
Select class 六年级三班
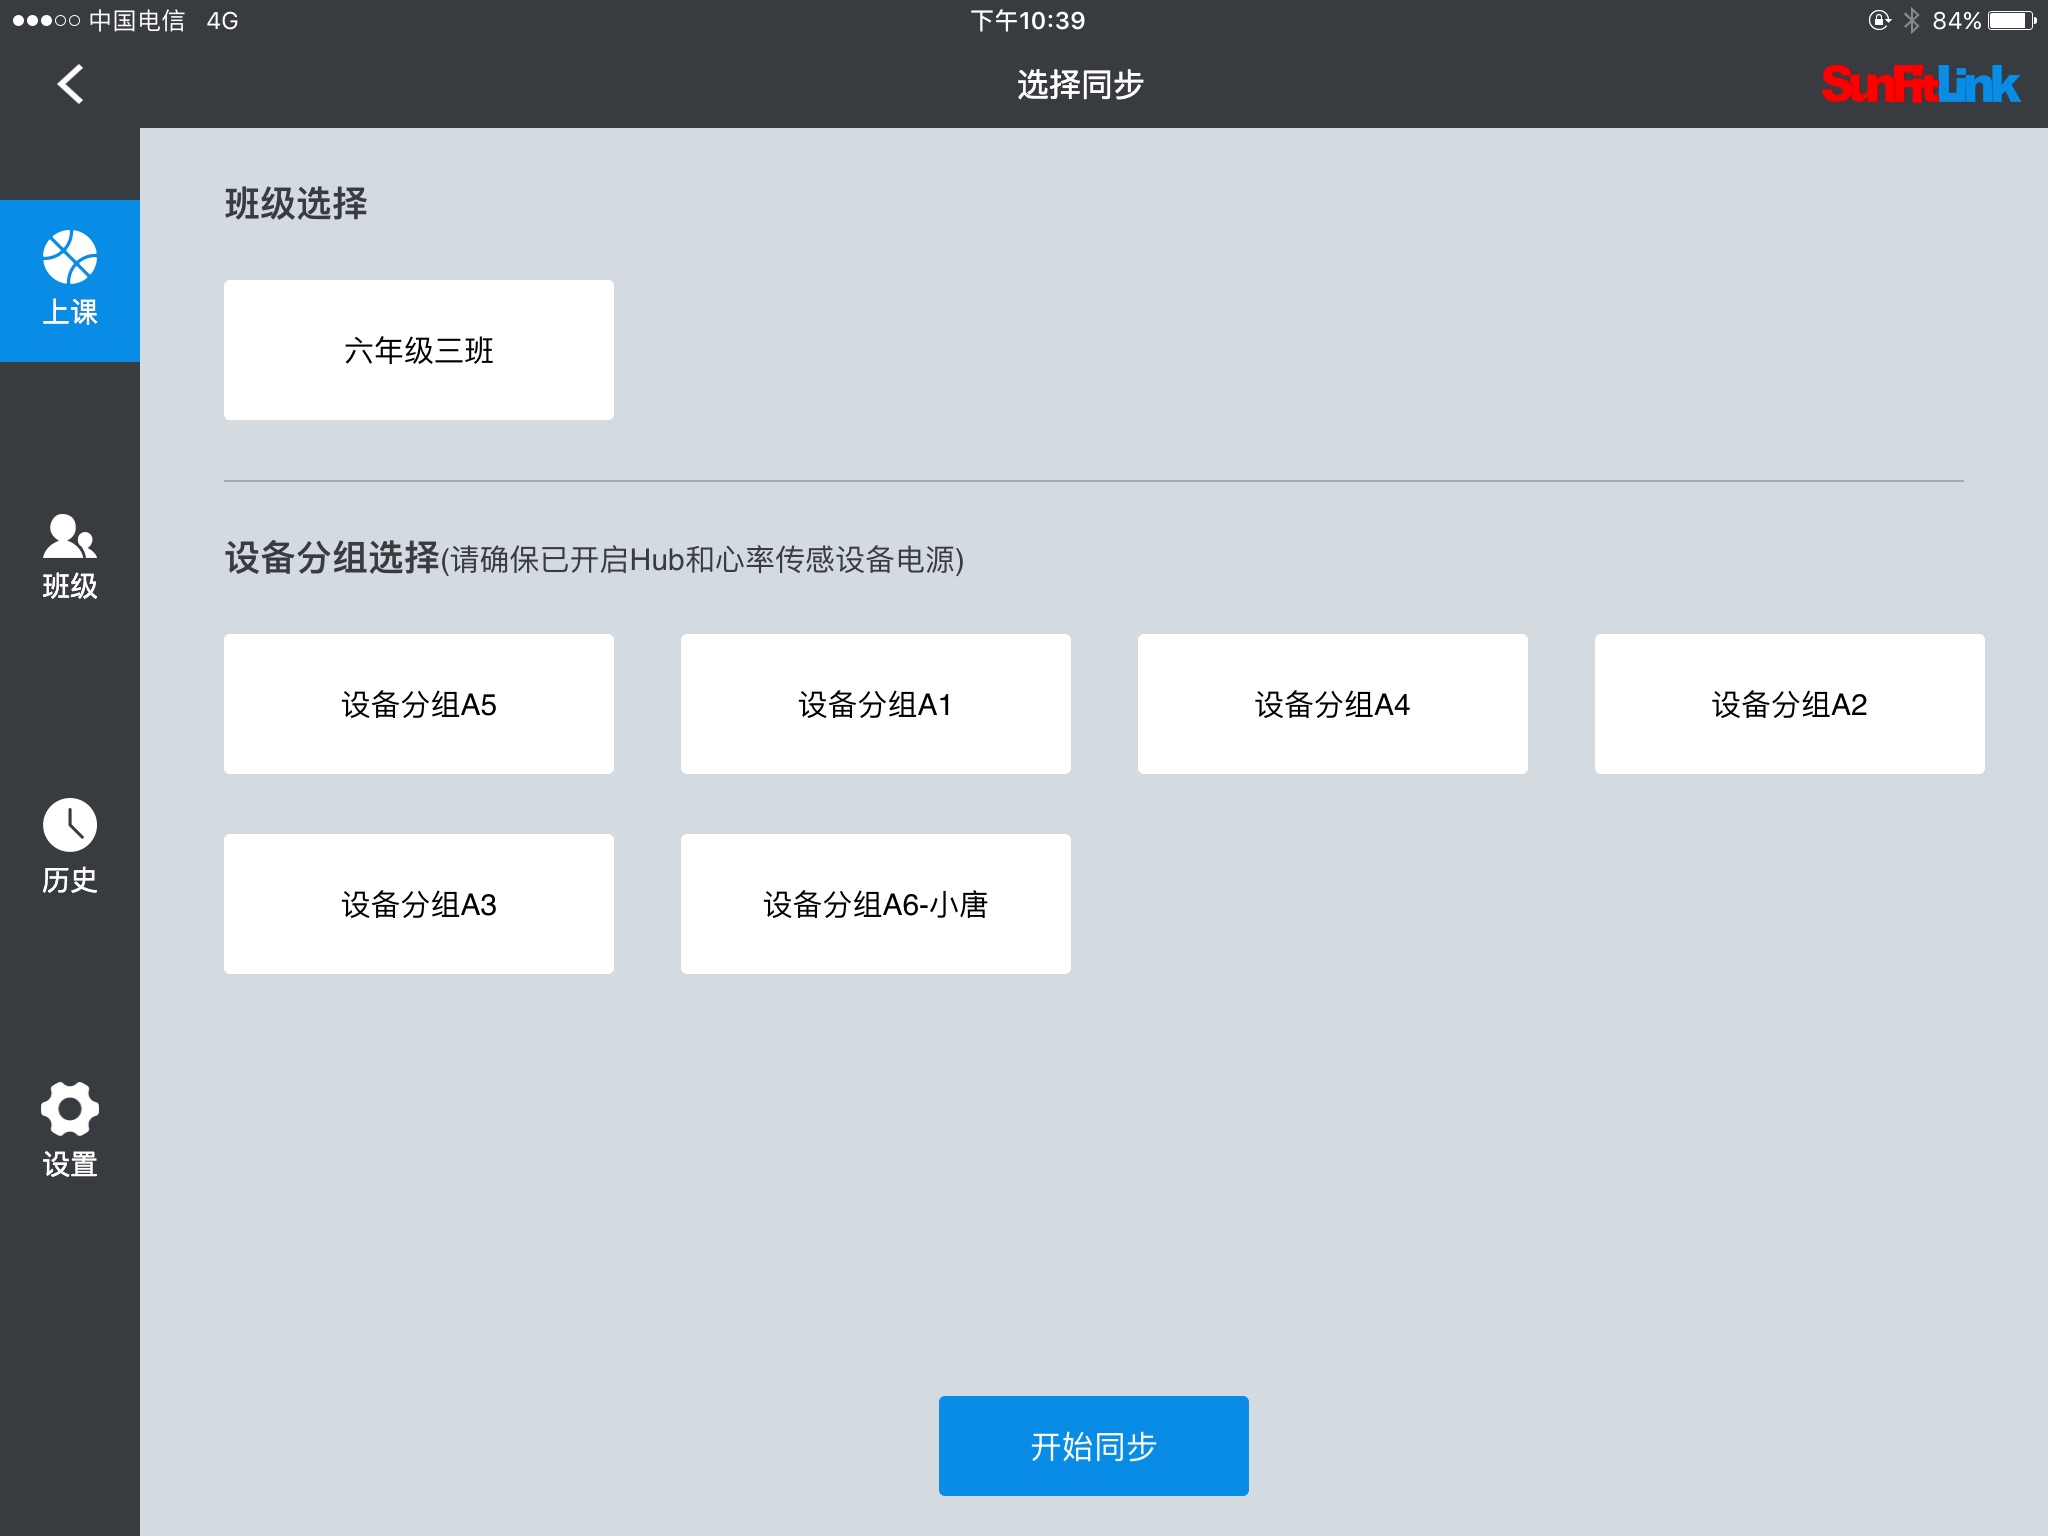pyautogui.click(x=419, y=350)
